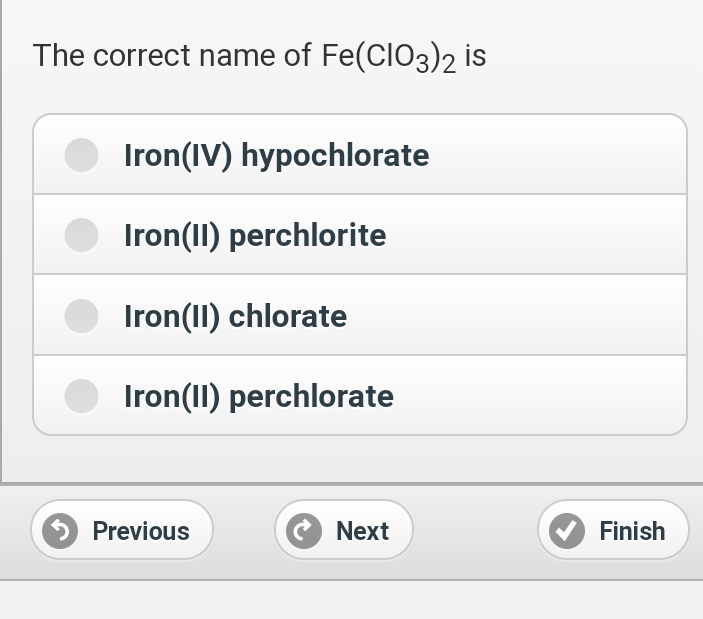Screen dimensions: 703x619
Task: Advance using the Next label
Action: tap(362, 531)
